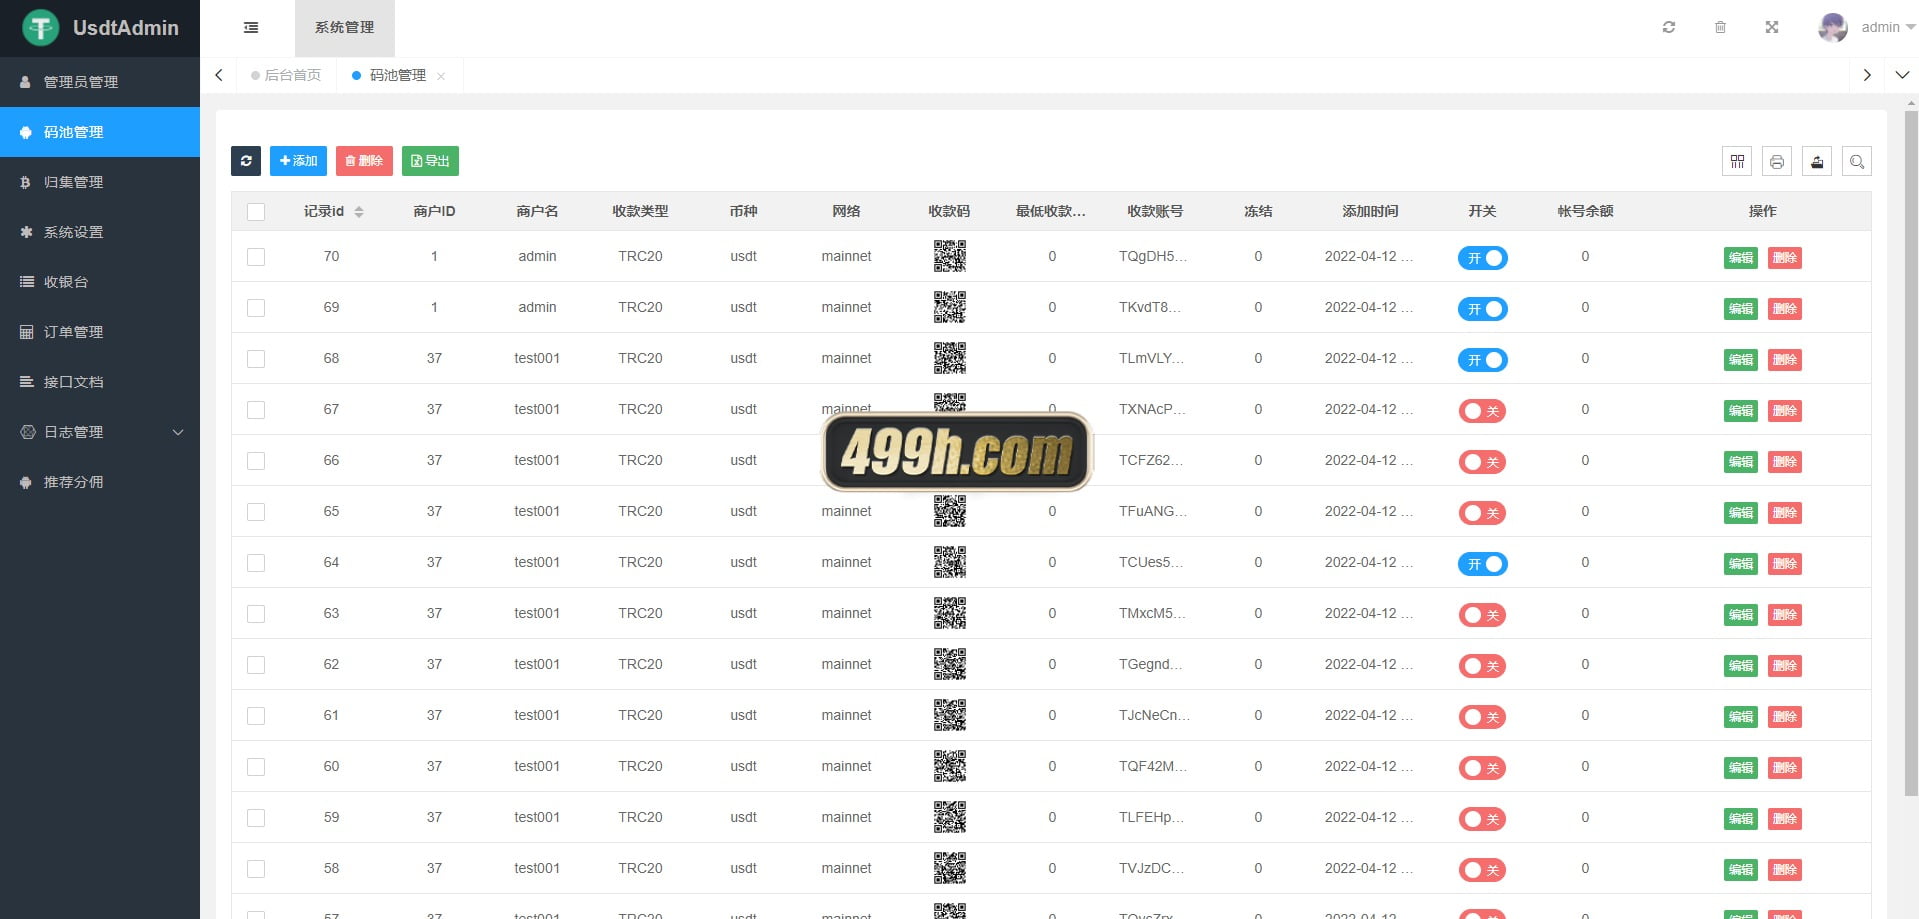Collapse sidebar with the menu fold icon

(x=251, y=28)
